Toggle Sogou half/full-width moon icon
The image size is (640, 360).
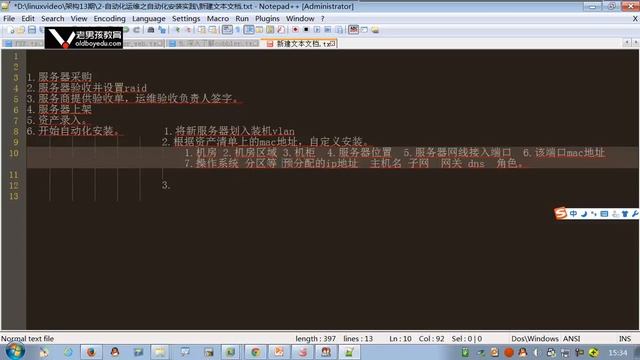584,213
